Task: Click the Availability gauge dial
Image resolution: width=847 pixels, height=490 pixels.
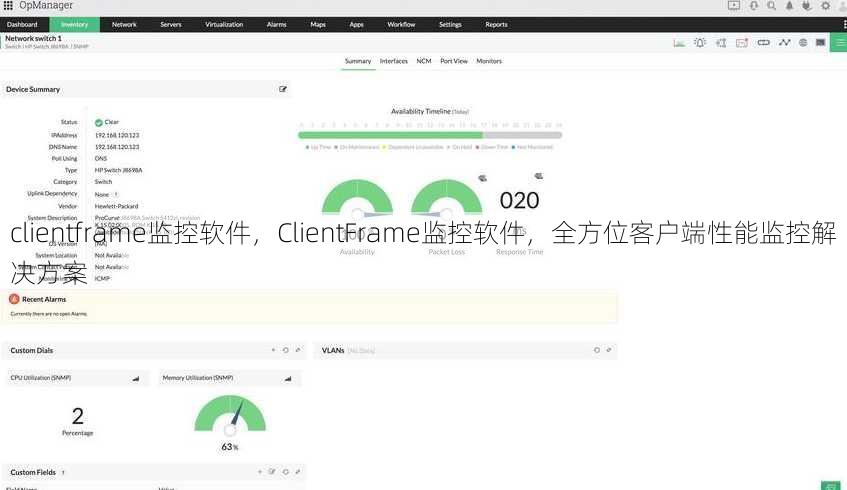Action: [x=357, y=198]
